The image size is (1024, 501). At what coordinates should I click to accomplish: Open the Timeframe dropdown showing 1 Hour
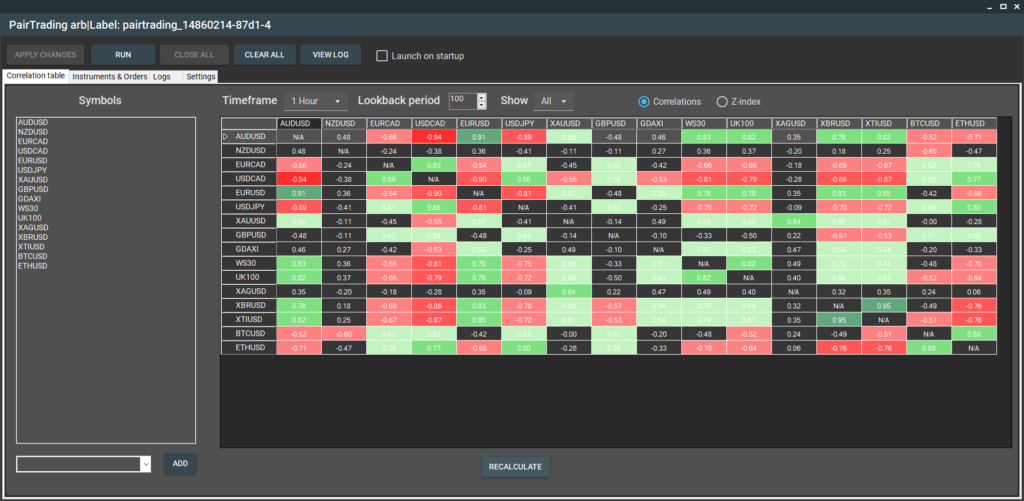coord(314,101)
